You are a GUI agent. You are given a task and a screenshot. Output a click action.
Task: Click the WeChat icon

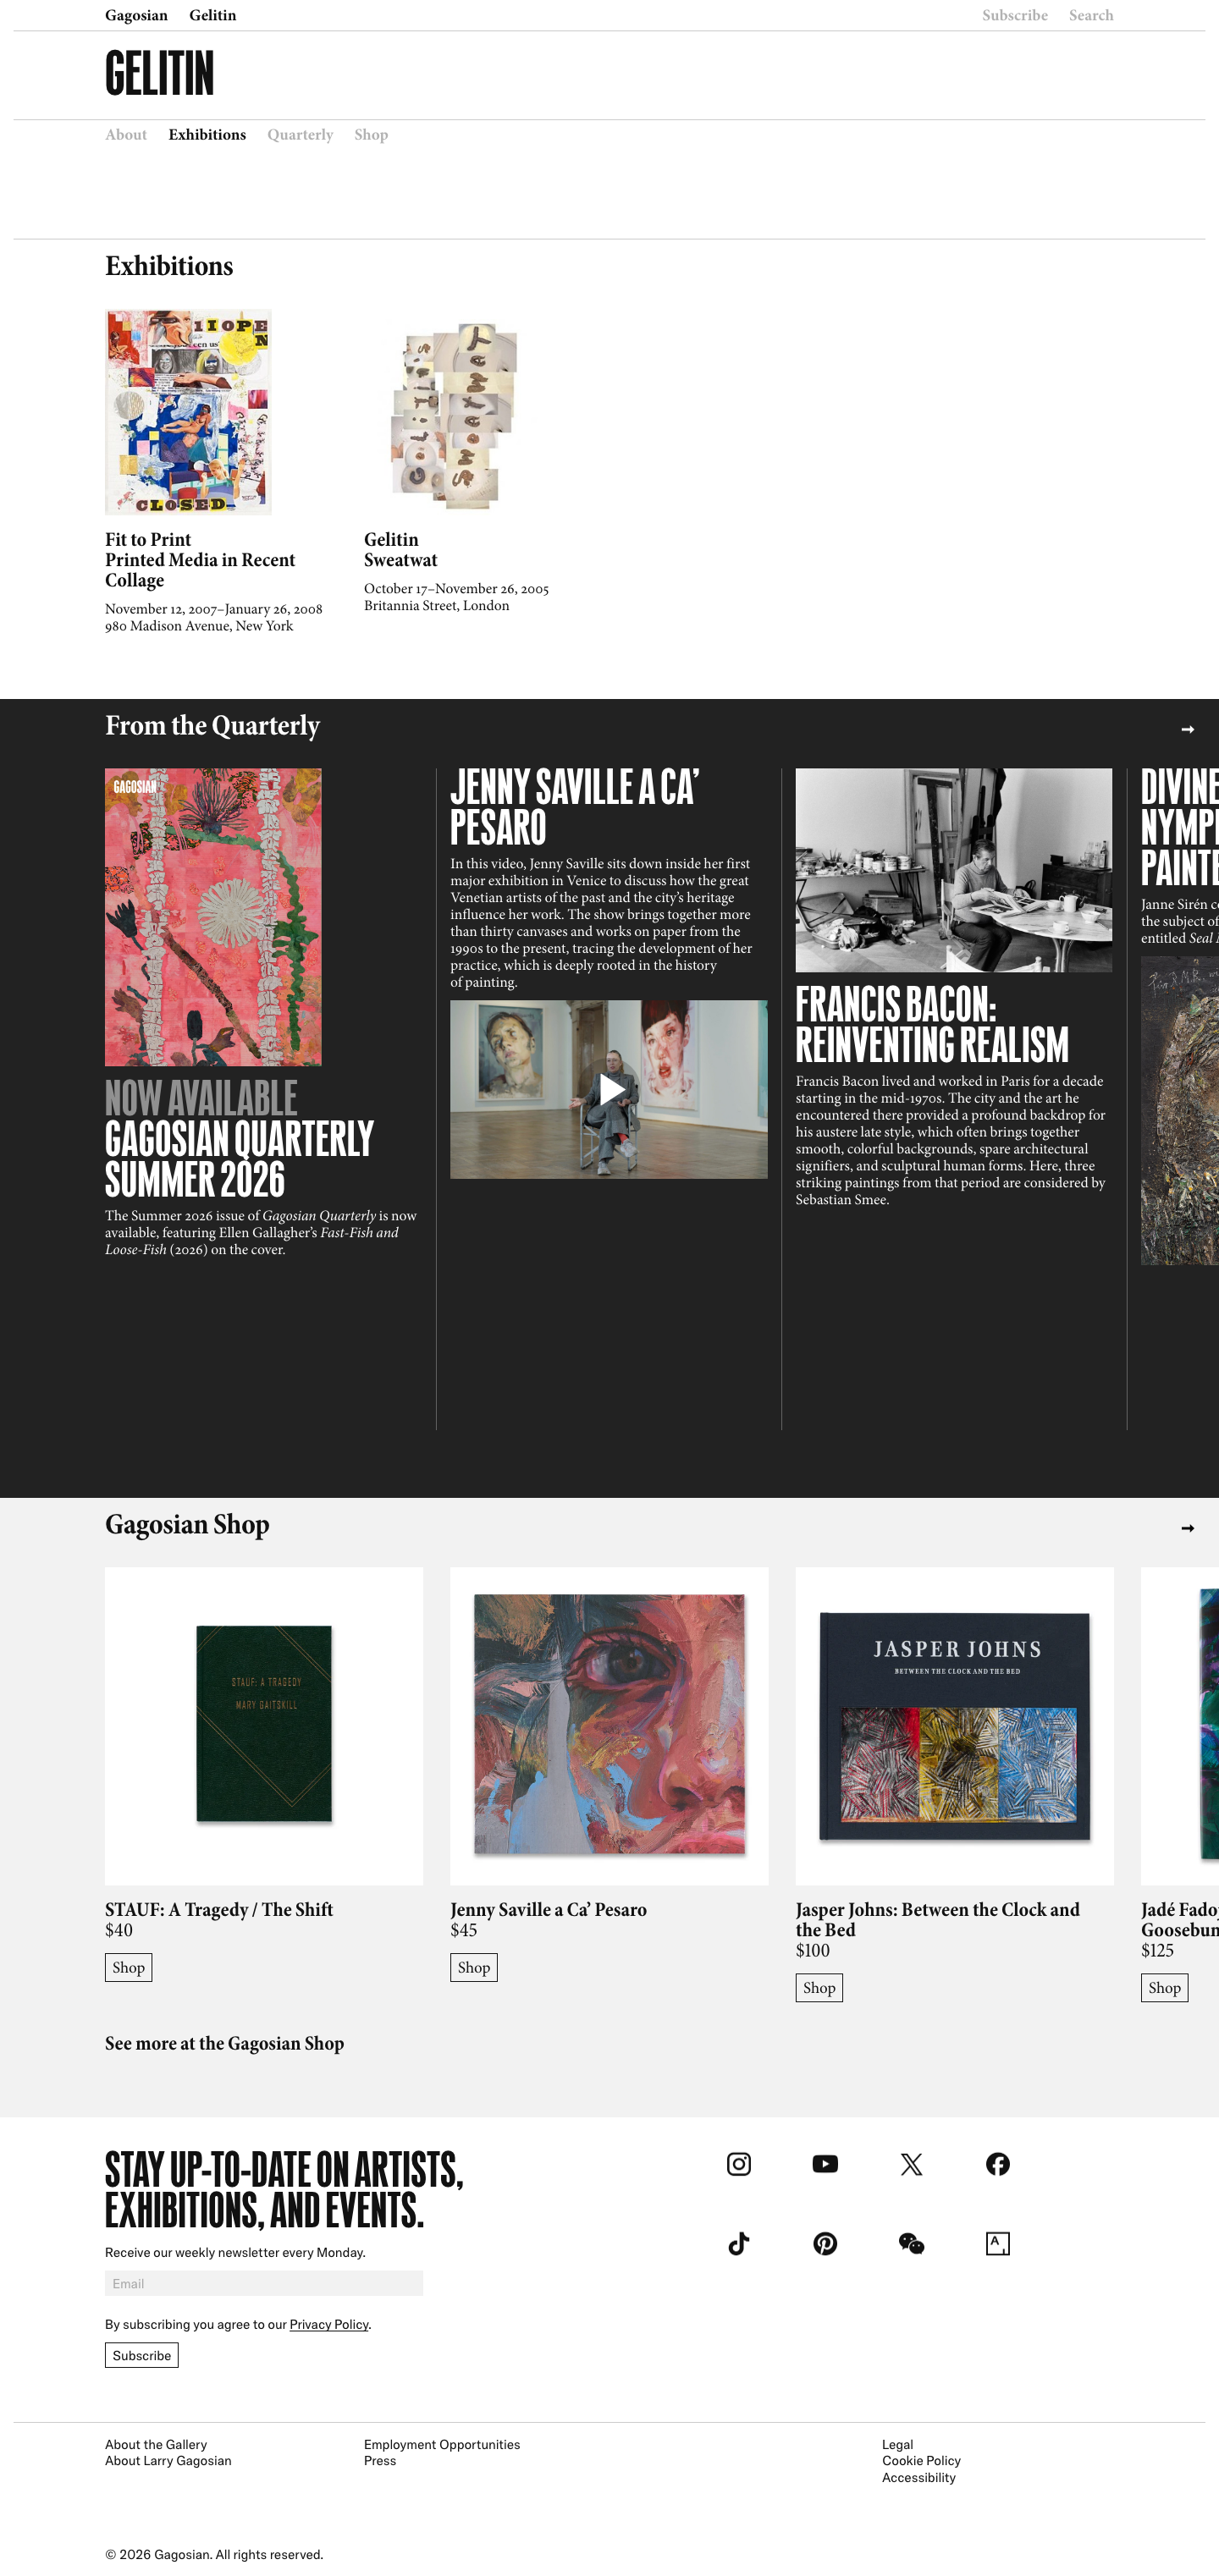911,2243
